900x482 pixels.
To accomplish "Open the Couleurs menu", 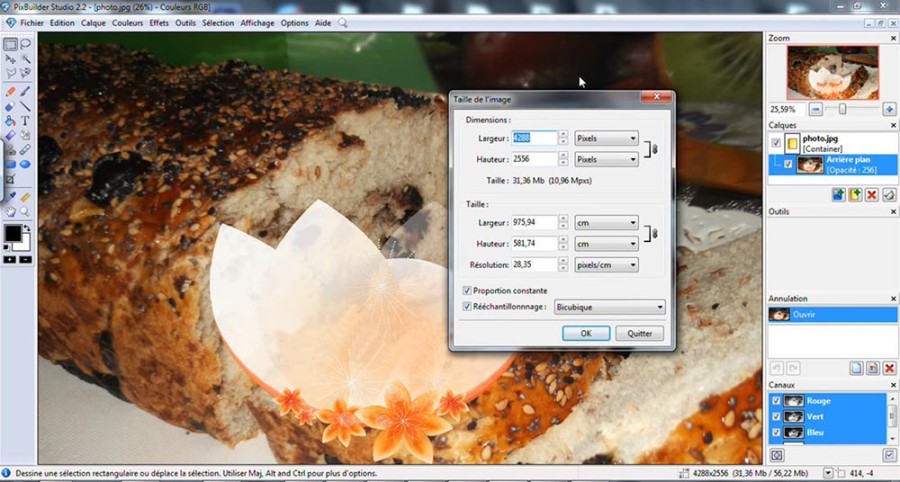I will pos(127,23).
